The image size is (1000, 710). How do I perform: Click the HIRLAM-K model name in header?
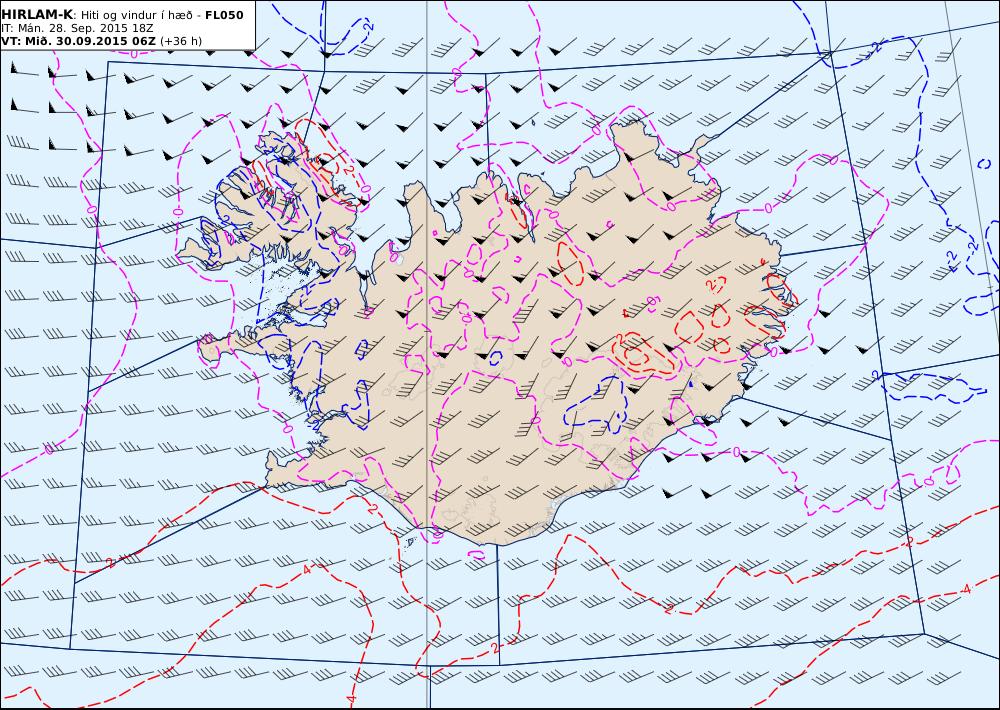click(x=37, y=15)
